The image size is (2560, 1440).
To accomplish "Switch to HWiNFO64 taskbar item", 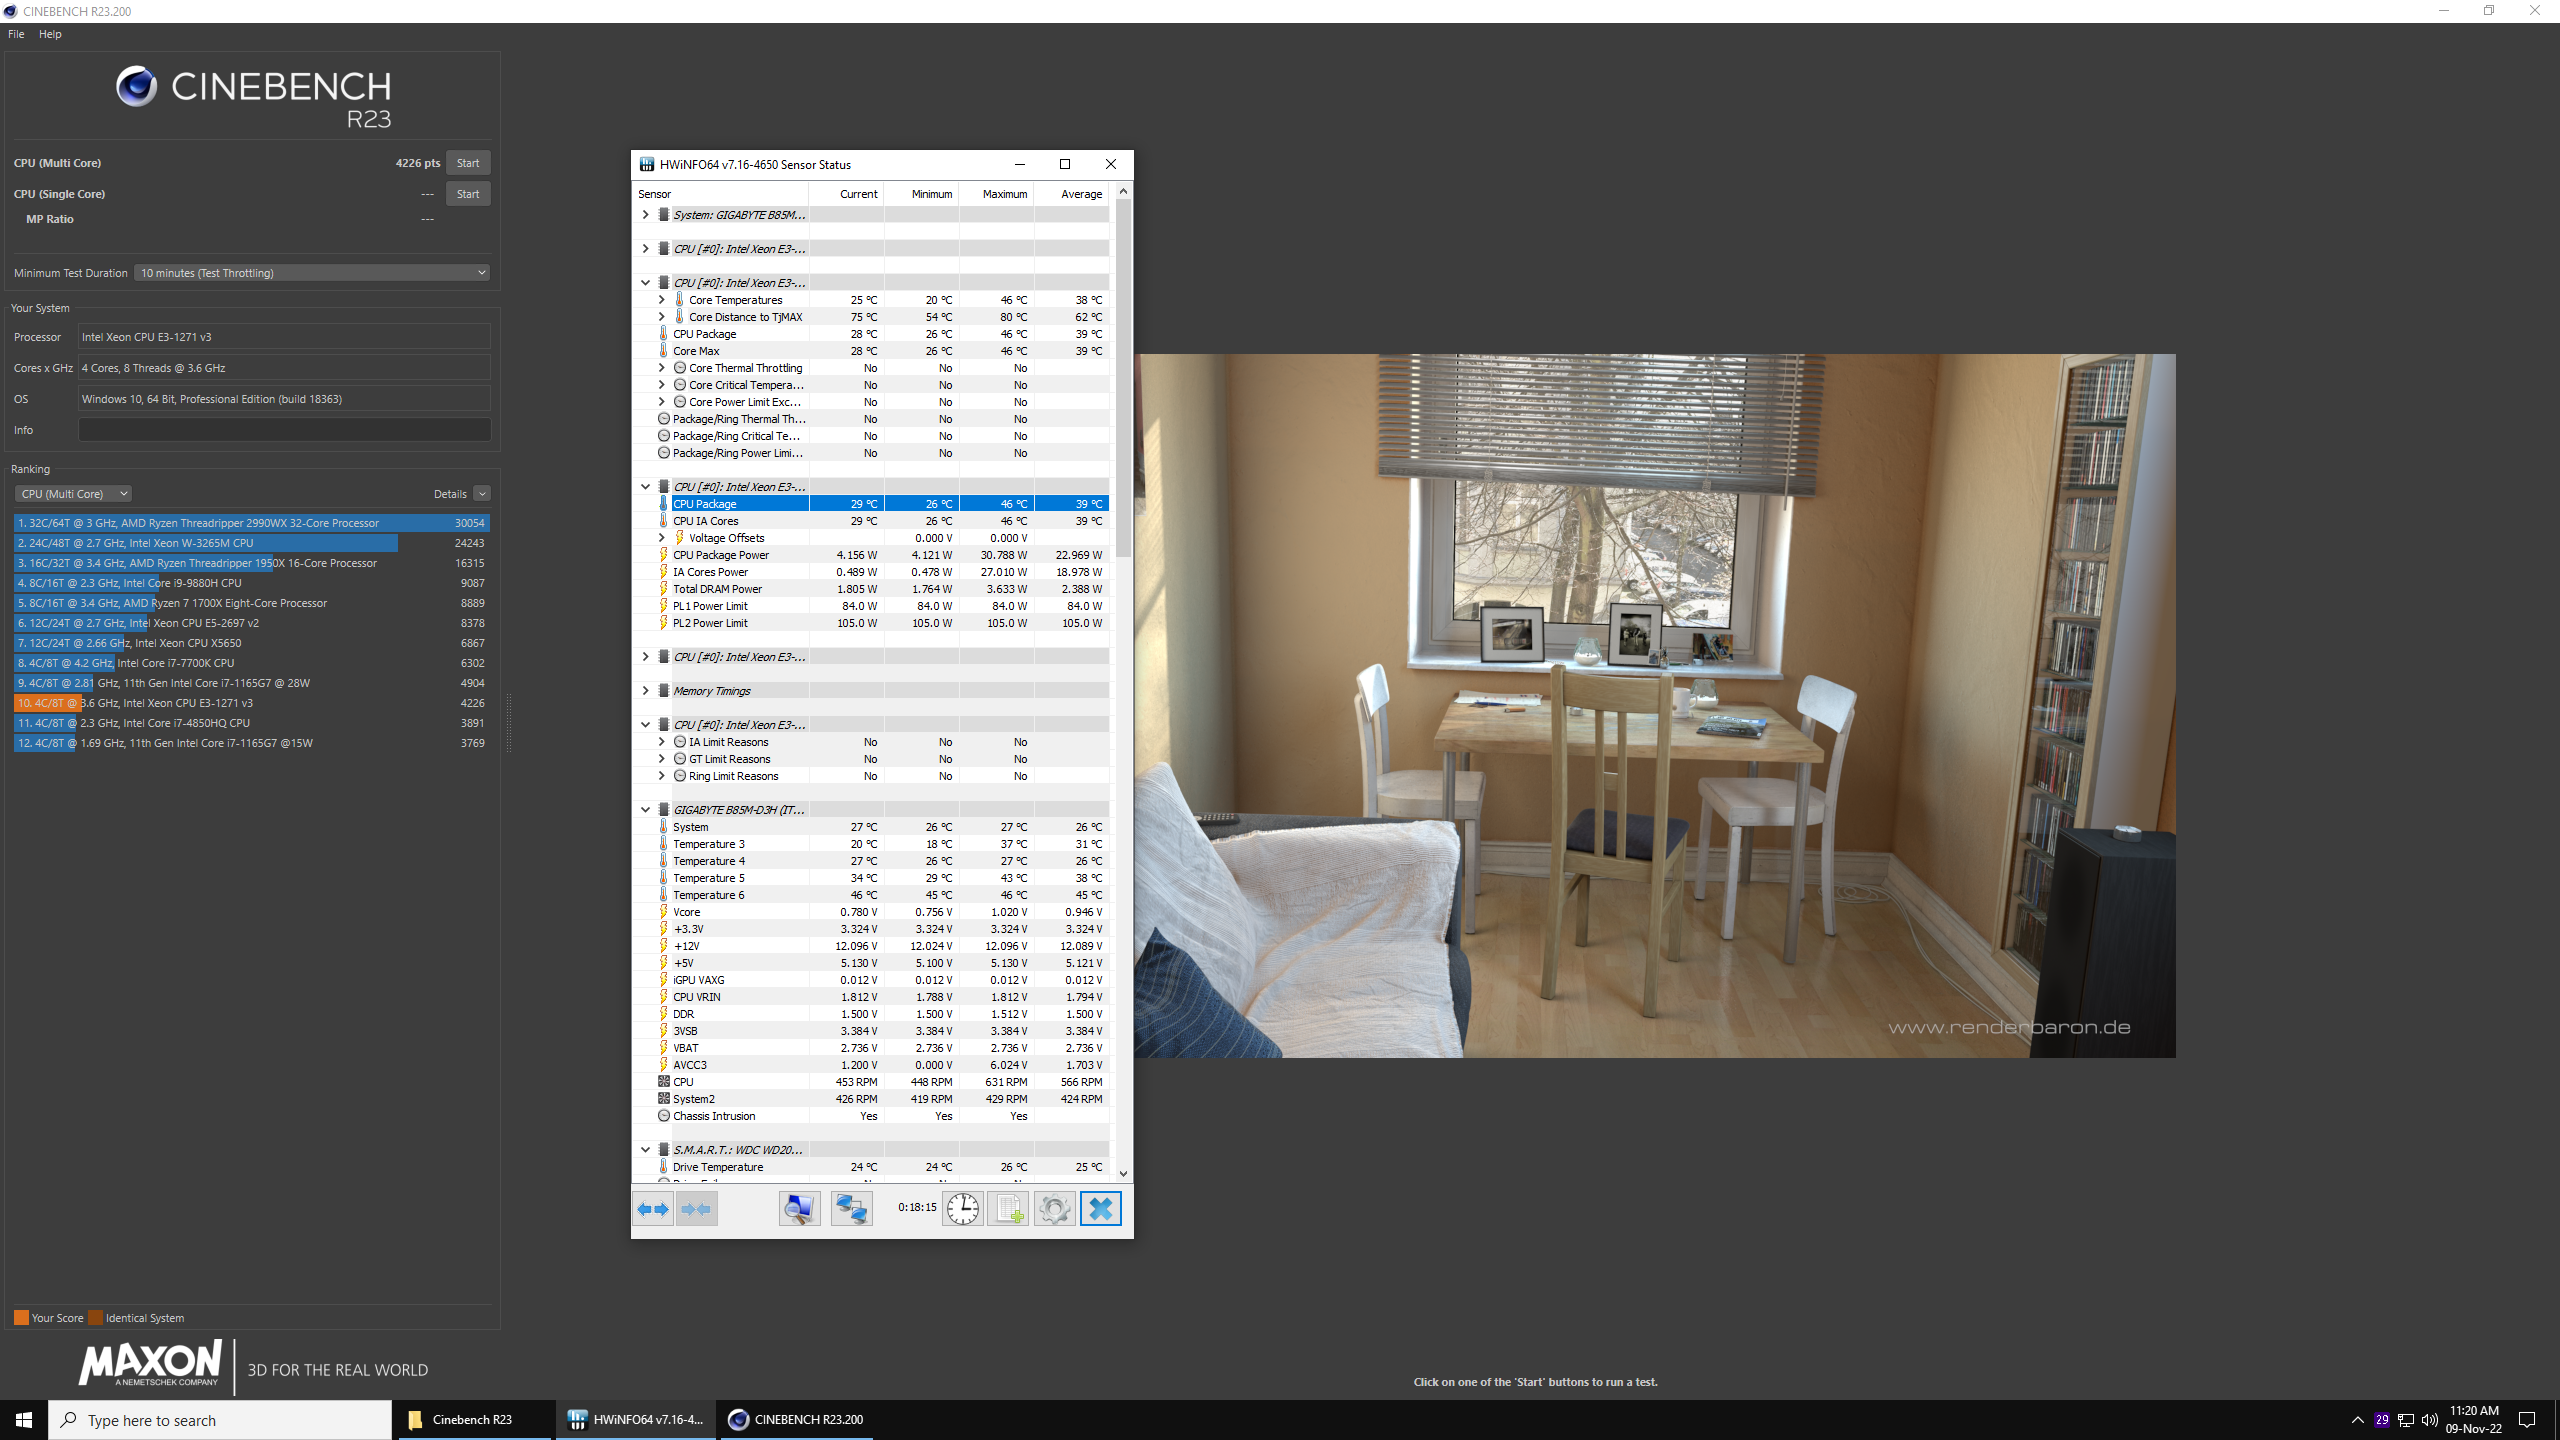I will click(x=636, y=1420).
